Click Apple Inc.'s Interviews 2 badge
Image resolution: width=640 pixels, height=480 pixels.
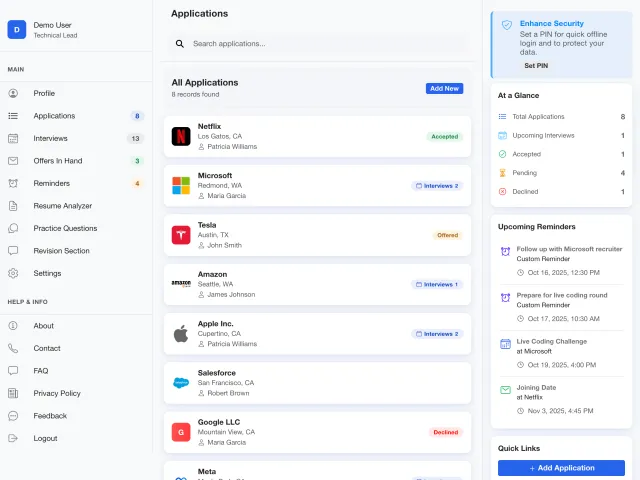pyautogui.click(x=437, y=334)
